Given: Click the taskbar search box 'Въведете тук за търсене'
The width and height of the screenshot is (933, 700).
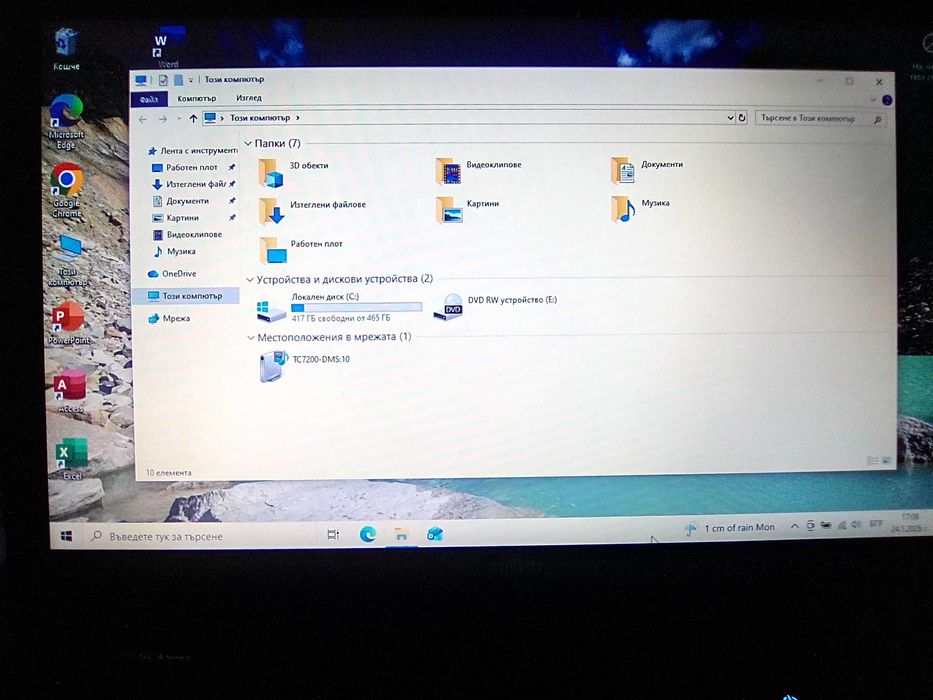Looking at the screenshot, I should pos(201,536).
